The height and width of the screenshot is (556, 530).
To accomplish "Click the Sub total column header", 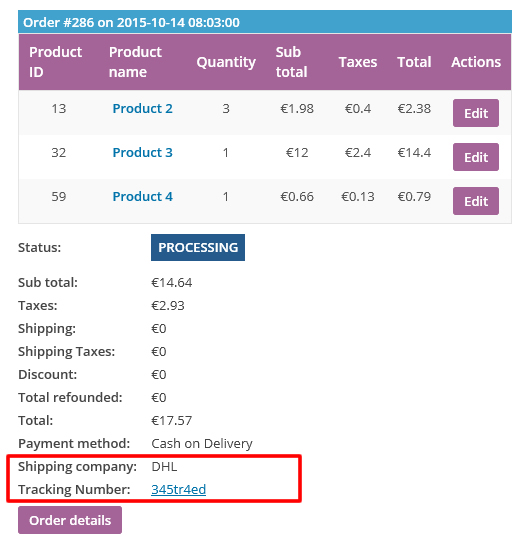I will point(291,62).
